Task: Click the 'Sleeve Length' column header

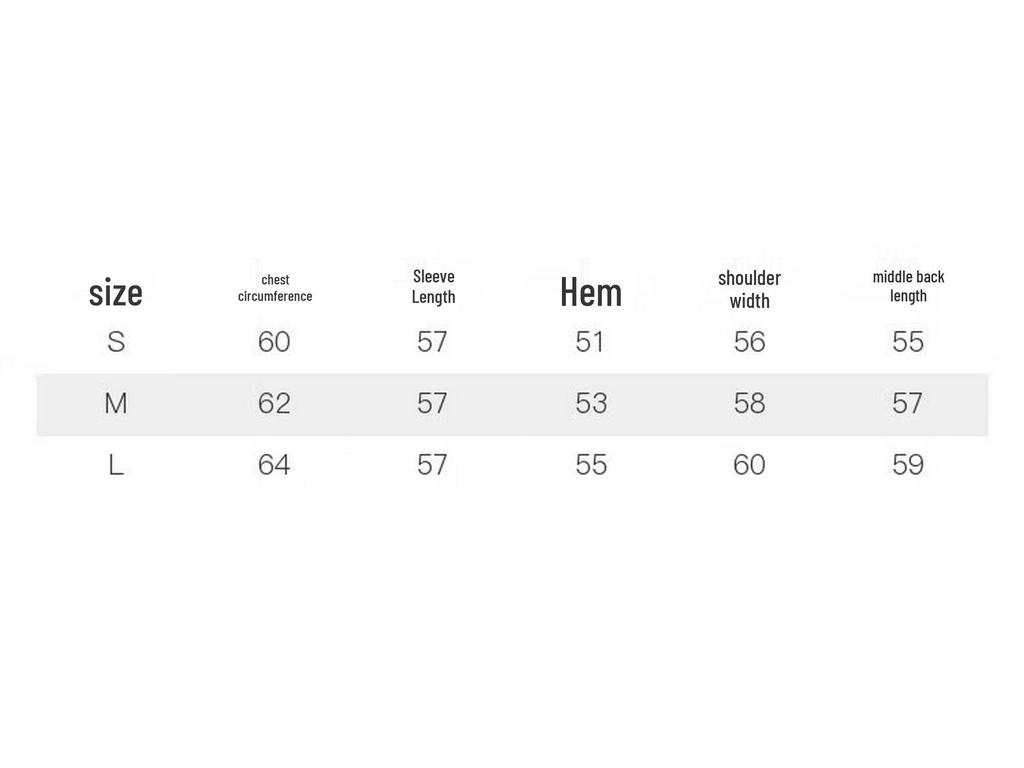Action: tap(433, 286)
